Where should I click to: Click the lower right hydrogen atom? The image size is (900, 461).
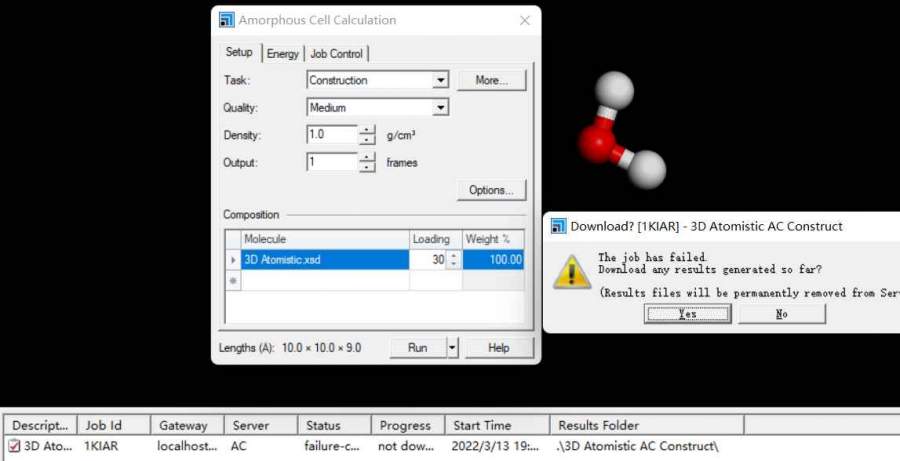[x=647, y=169]
